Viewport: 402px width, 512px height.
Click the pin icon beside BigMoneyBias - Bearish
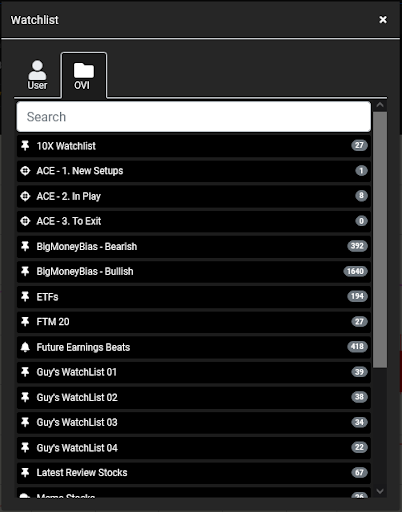pos(25,246)
